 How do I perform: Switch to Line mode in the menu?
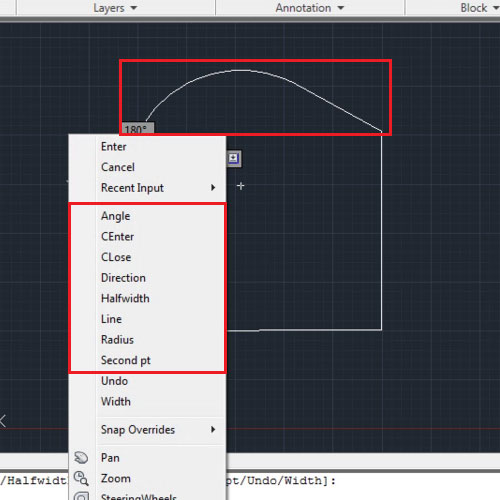click(x=147, y=319)
